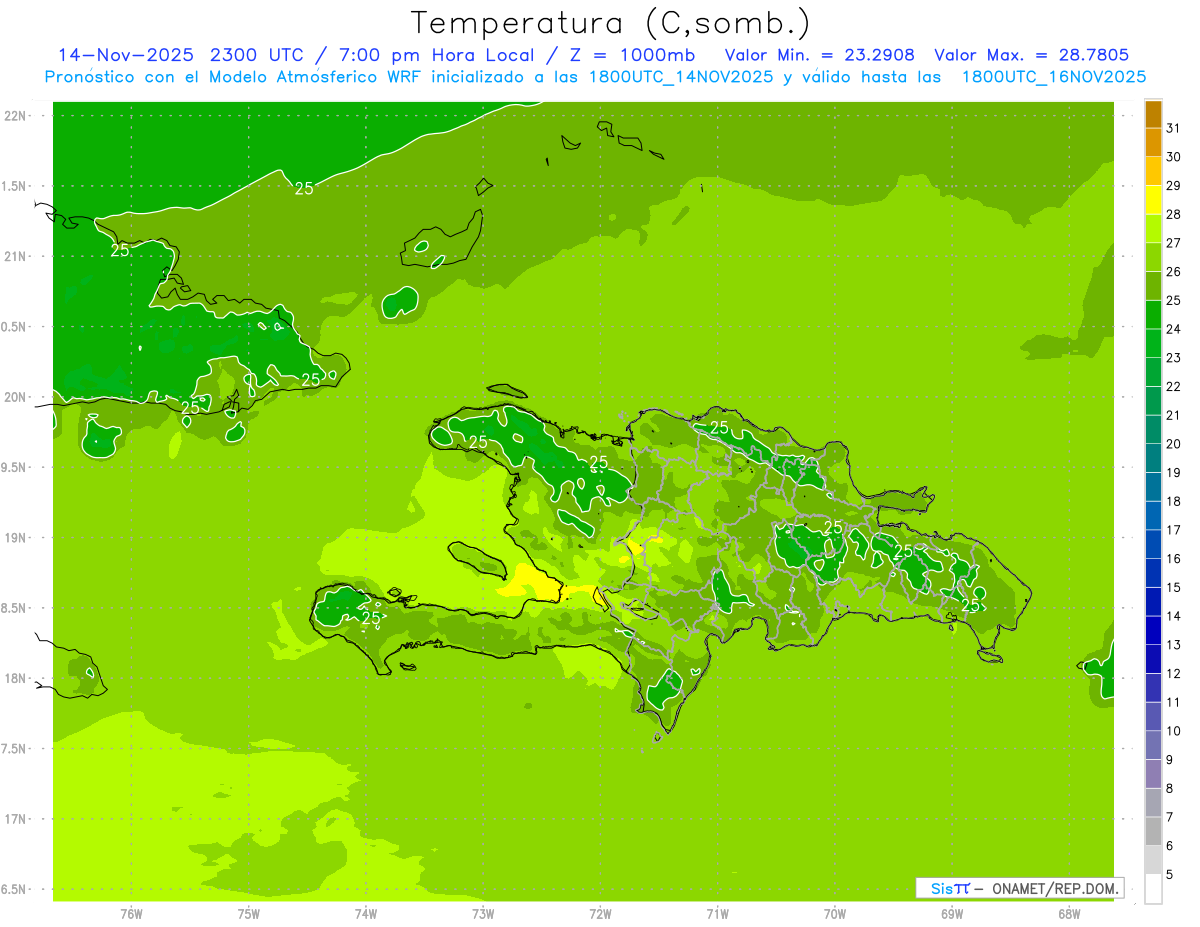Click the colorbar label "5"

coord(1169,875)
